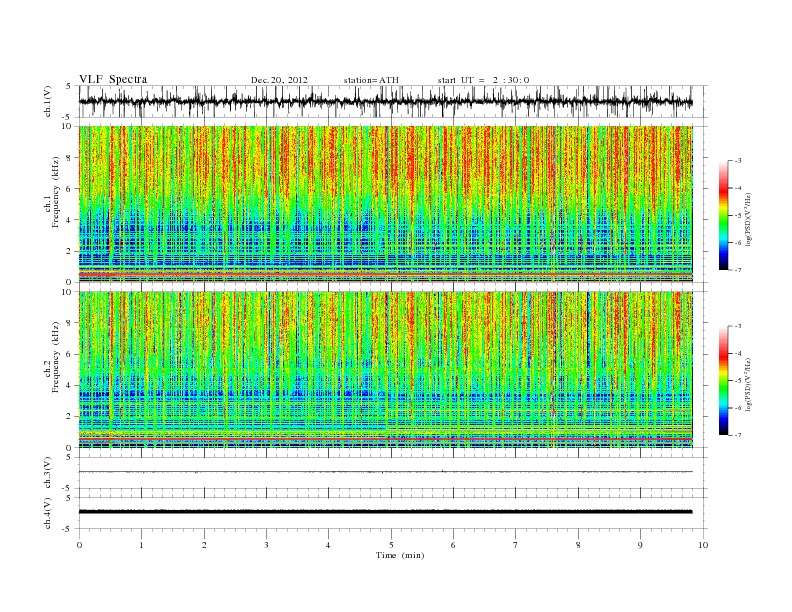Viewport: 792px width, 612px height.
Task: Click the time axis tick label "7"
Action: click(x=516, y=545)
